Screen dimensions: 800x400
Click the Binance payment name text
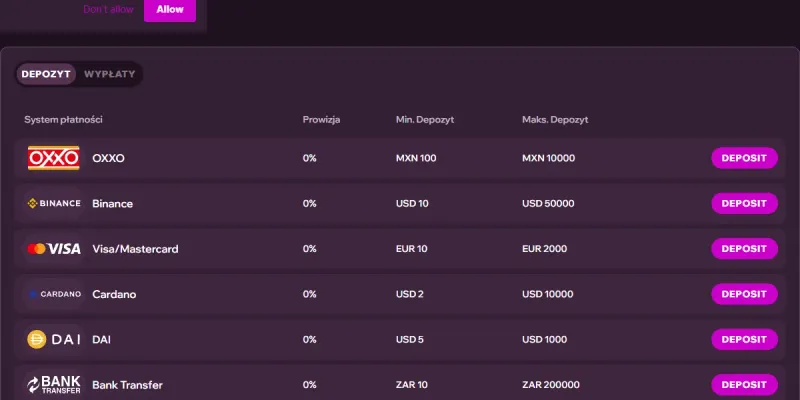[112, 204]
